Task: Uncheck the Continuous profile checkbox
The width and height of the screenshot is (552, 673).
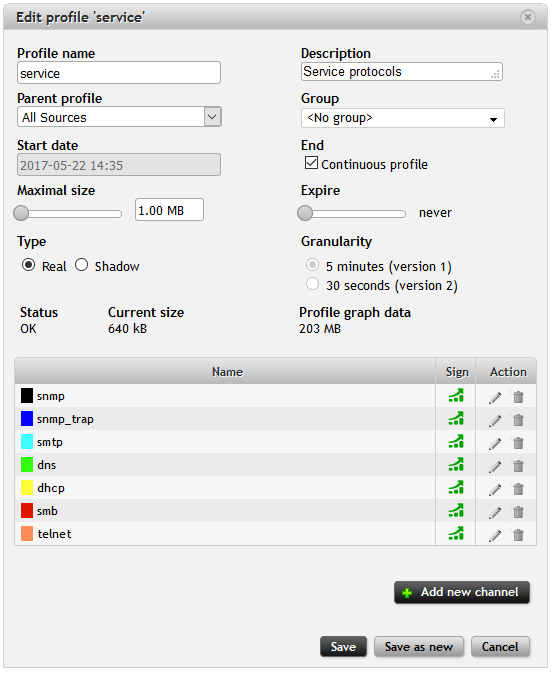Action: (x=311, y=163)
